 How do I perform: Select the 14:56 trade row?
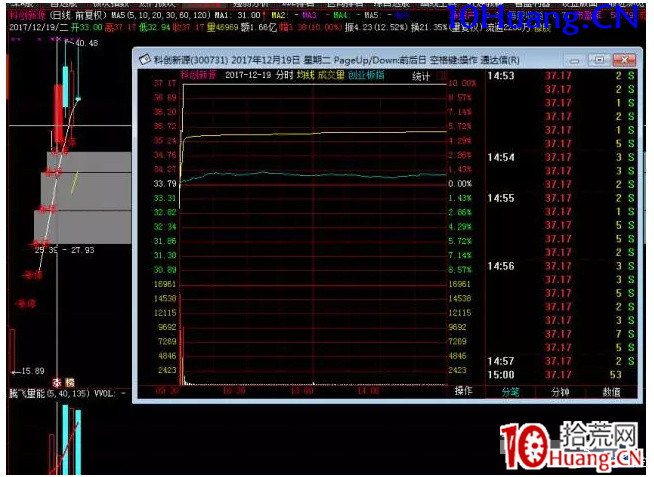561,266
